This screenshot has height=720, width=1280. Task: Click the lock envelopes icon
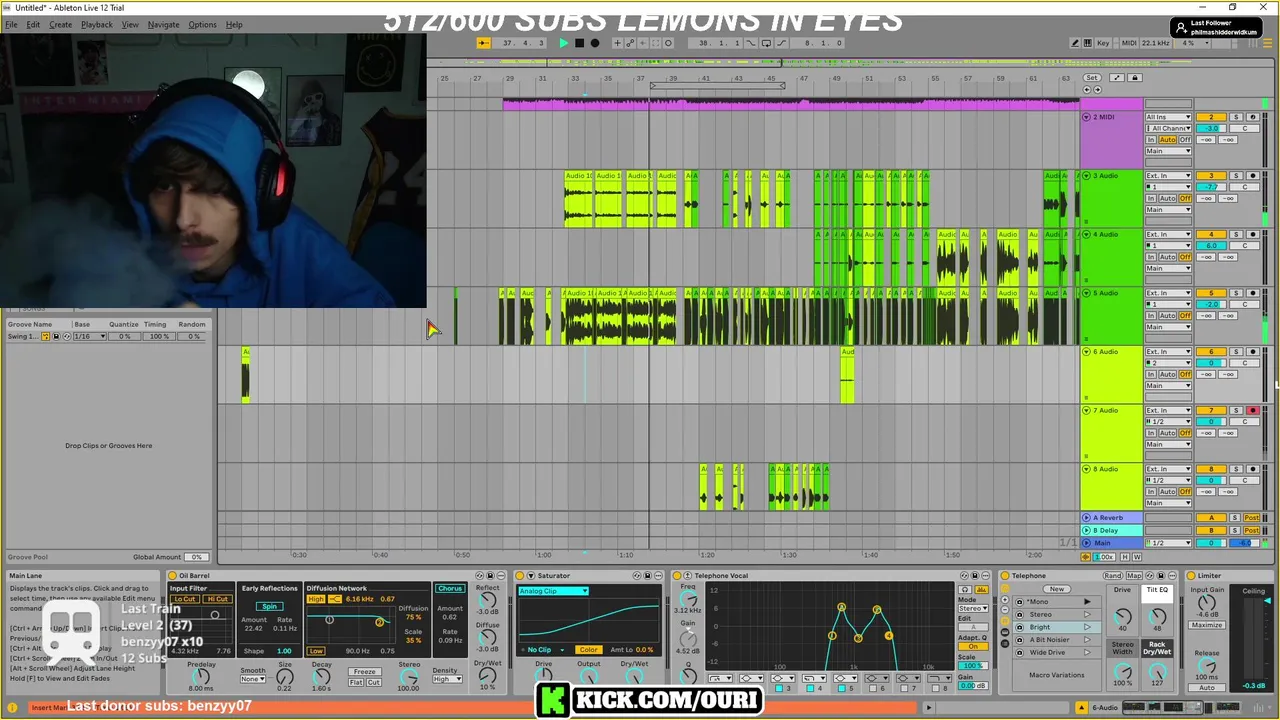(x=1135, y=78)
